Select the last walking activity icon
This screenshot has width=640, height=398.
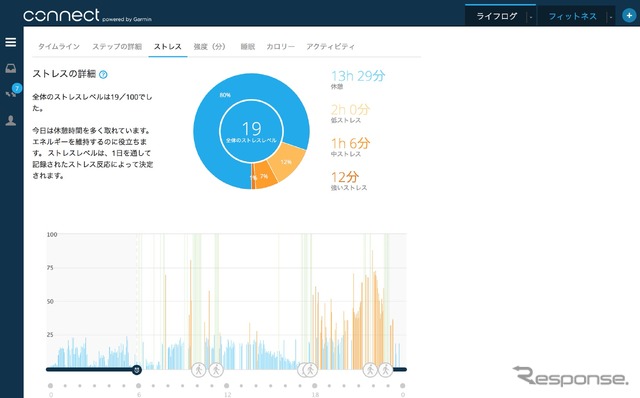pyautogui.click(x=385, y=370)
